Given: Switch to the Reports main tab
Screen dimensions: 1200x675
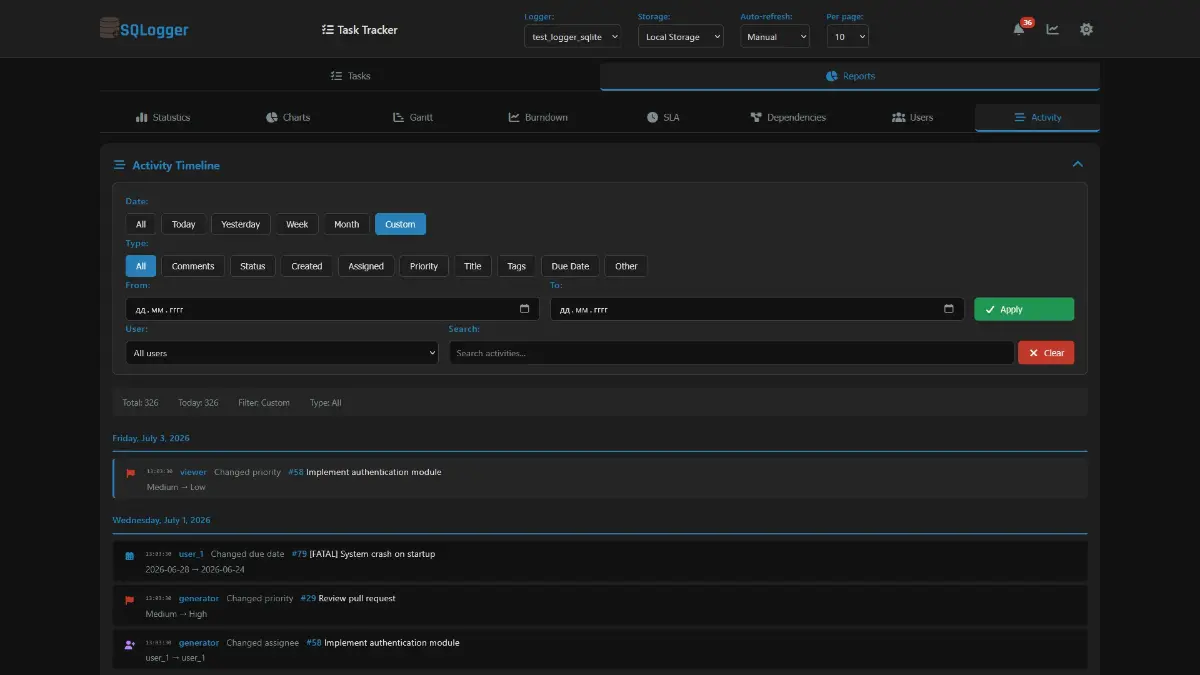Looking at the screenshot, I should (850, 76).
